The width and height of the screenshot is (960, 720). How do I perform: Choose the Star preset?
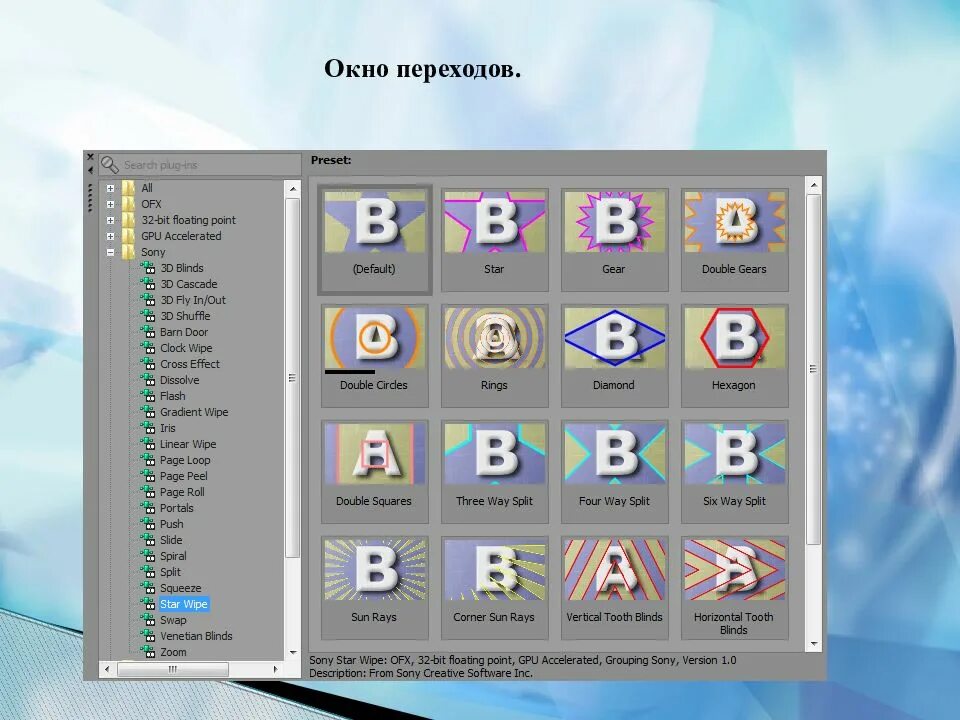pyautogui.click(x=494, y=228)
